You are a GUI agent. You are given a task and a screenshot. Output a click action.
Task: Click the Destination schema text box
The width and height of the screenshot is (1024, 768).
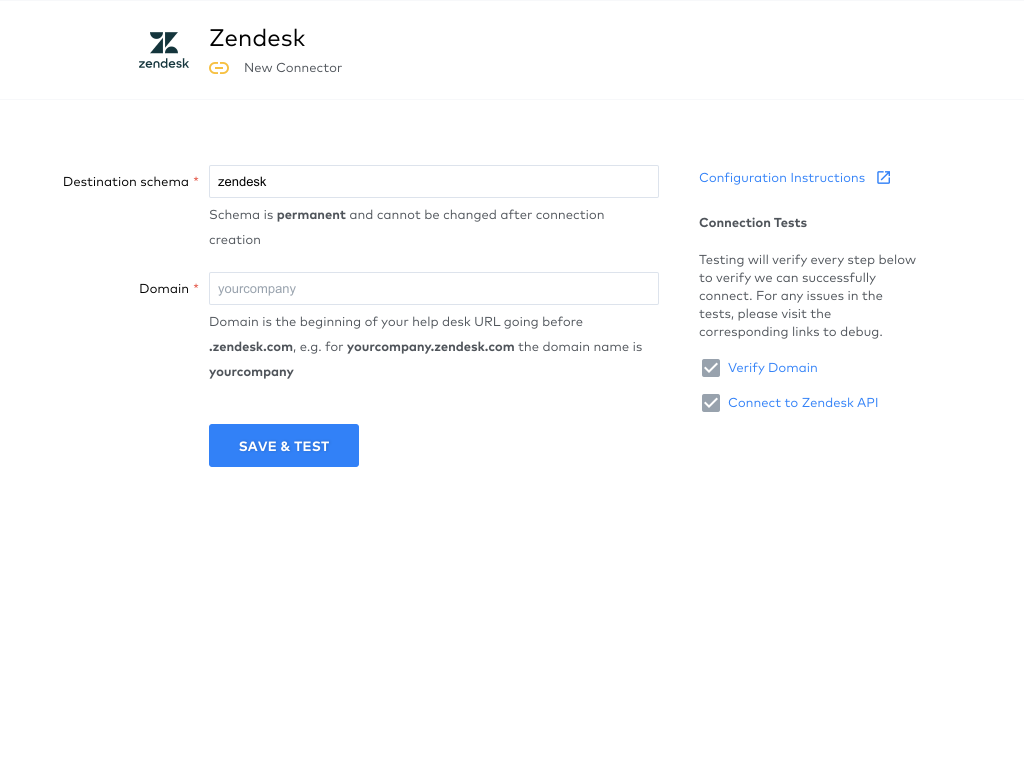433,181
